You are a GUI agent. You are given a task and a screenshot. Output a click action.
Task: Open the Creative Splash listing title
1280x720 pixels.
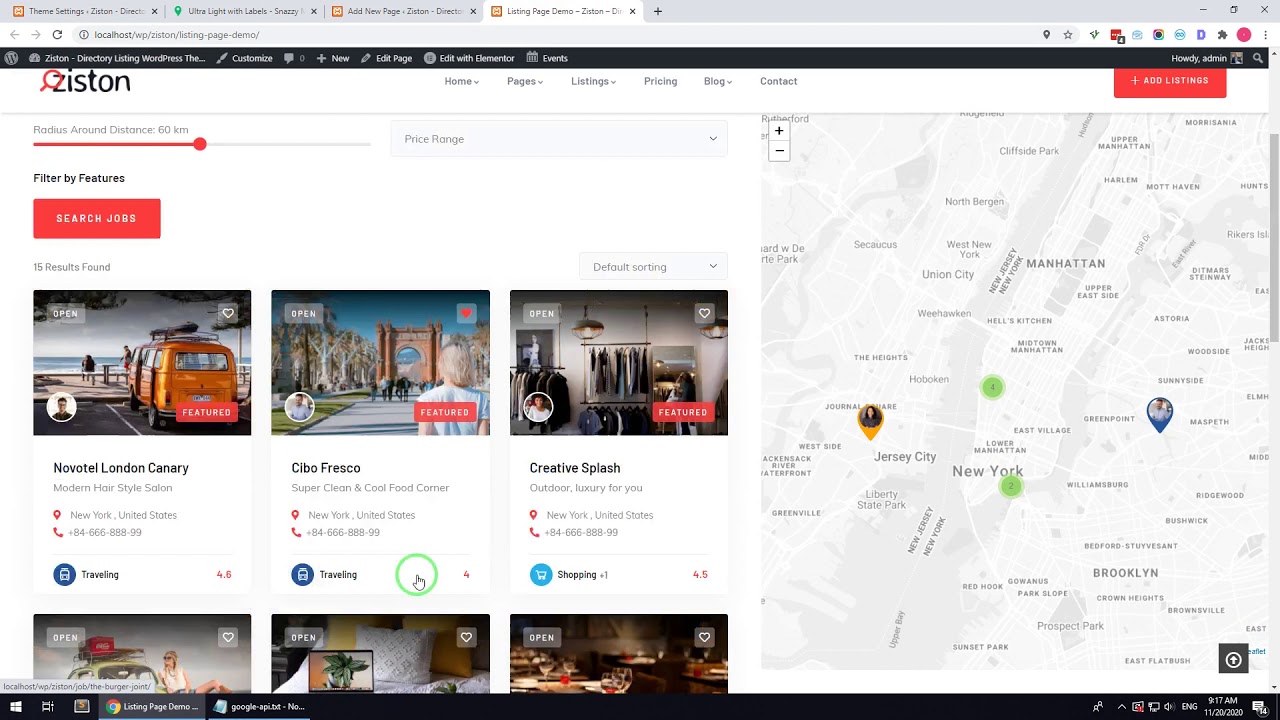(575, 468)
